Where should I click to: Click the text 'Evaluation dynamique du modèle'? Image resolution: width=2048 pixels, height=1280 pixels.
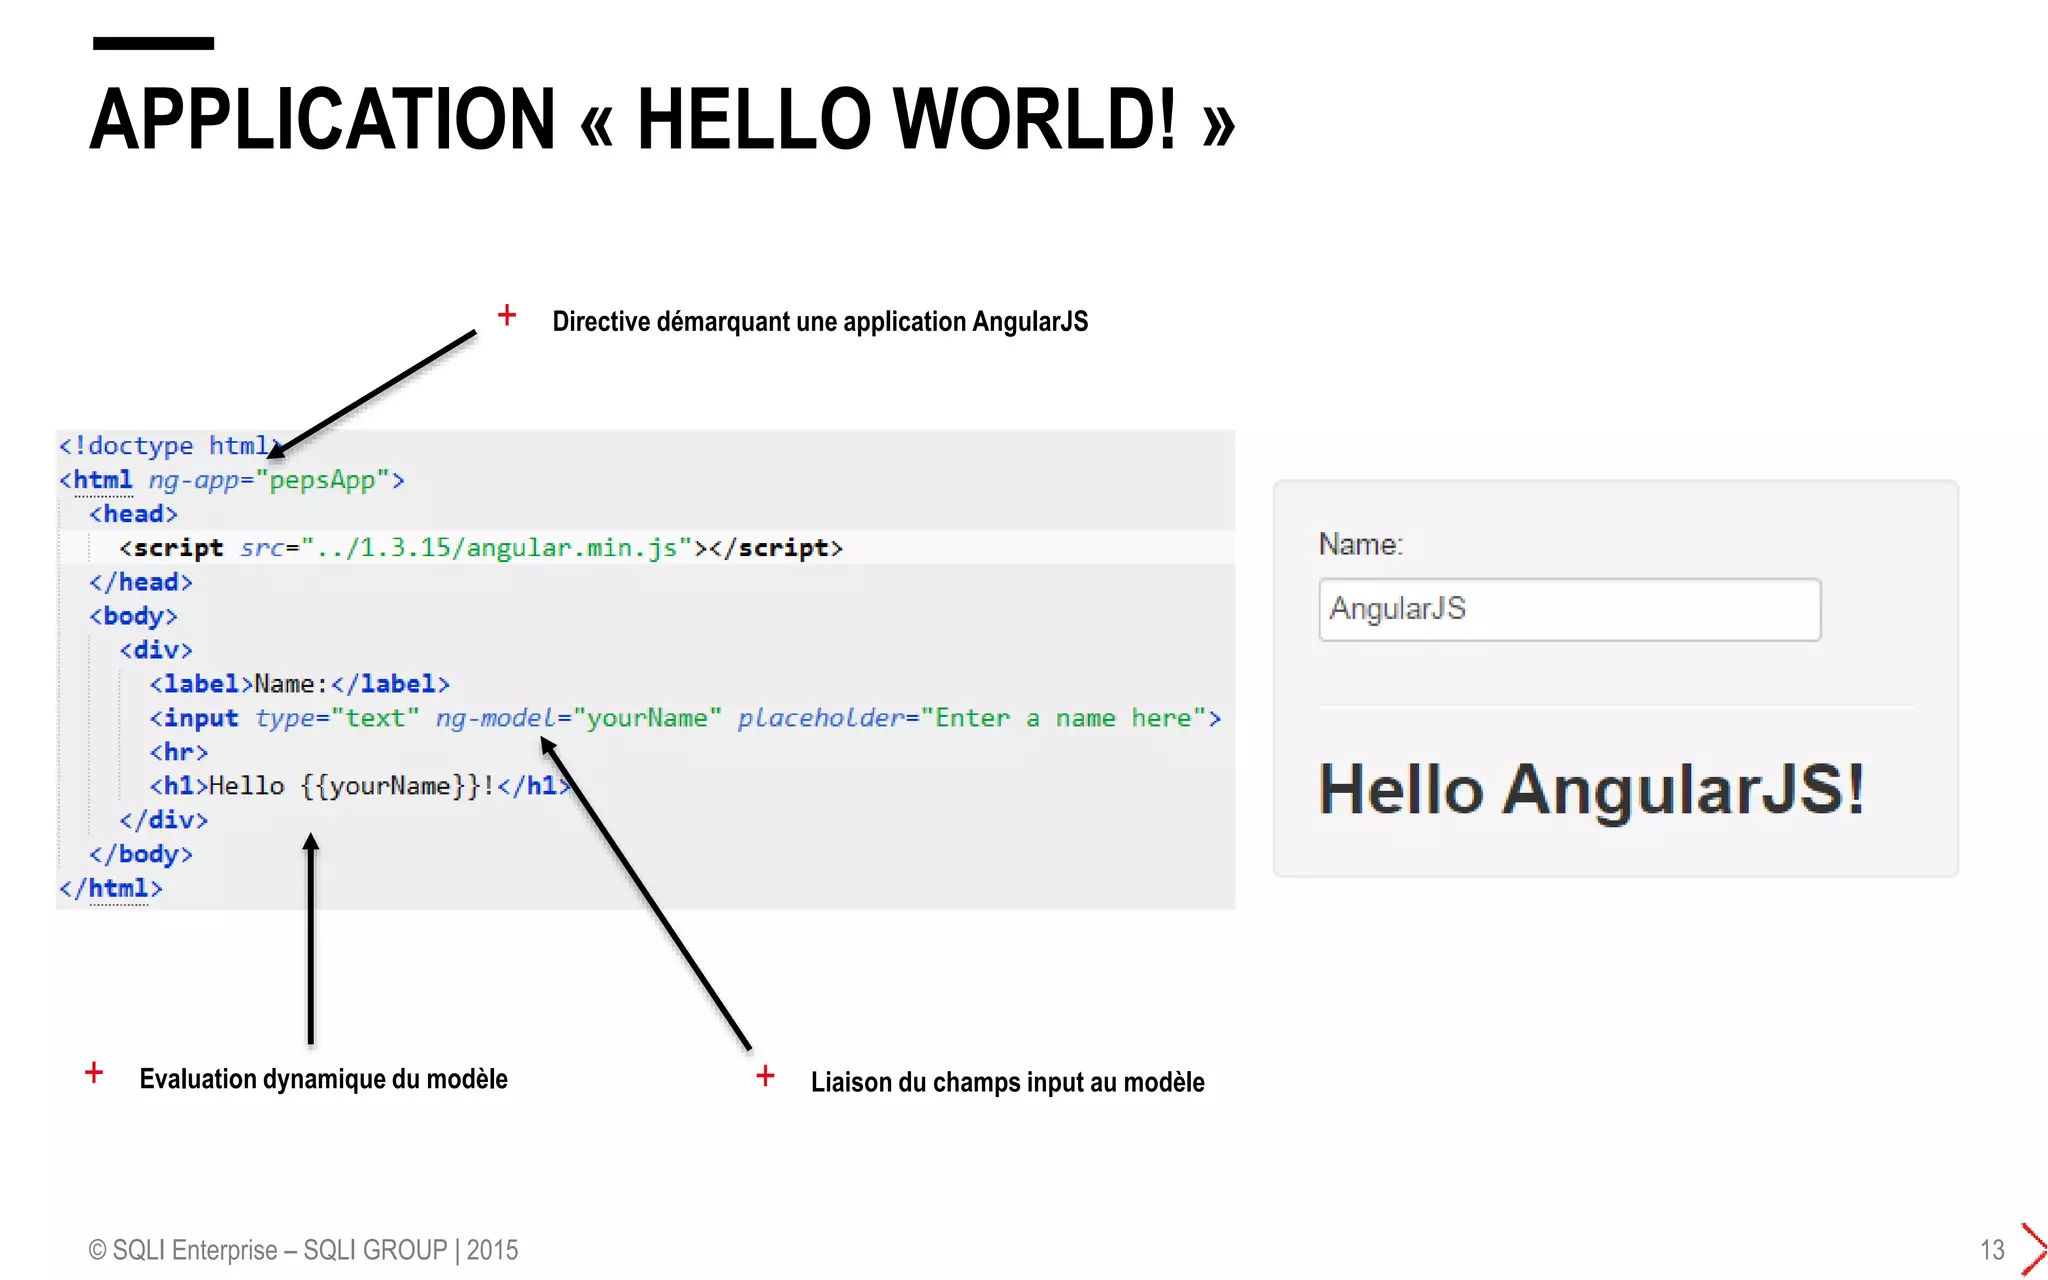(x=323, y=1079)
